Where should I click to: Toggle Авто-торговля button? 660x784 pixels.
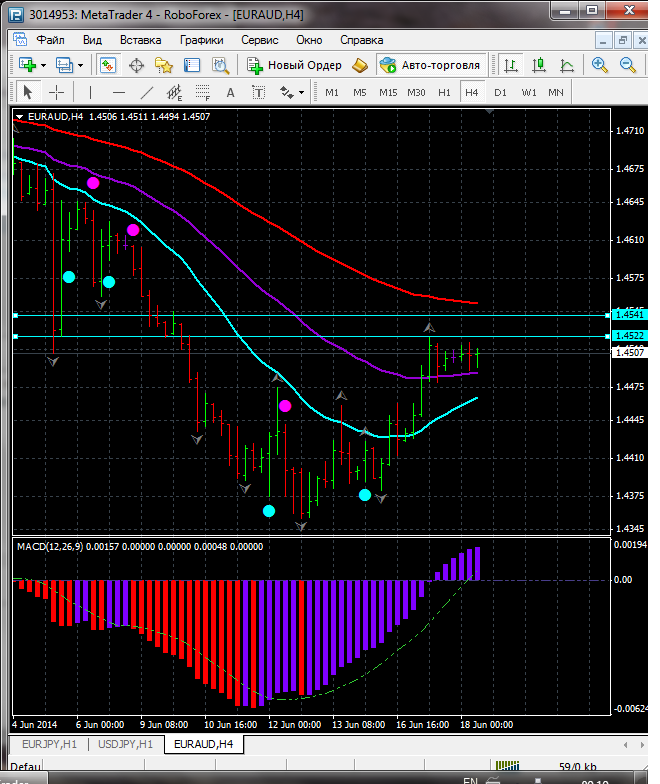pos(430,65)
